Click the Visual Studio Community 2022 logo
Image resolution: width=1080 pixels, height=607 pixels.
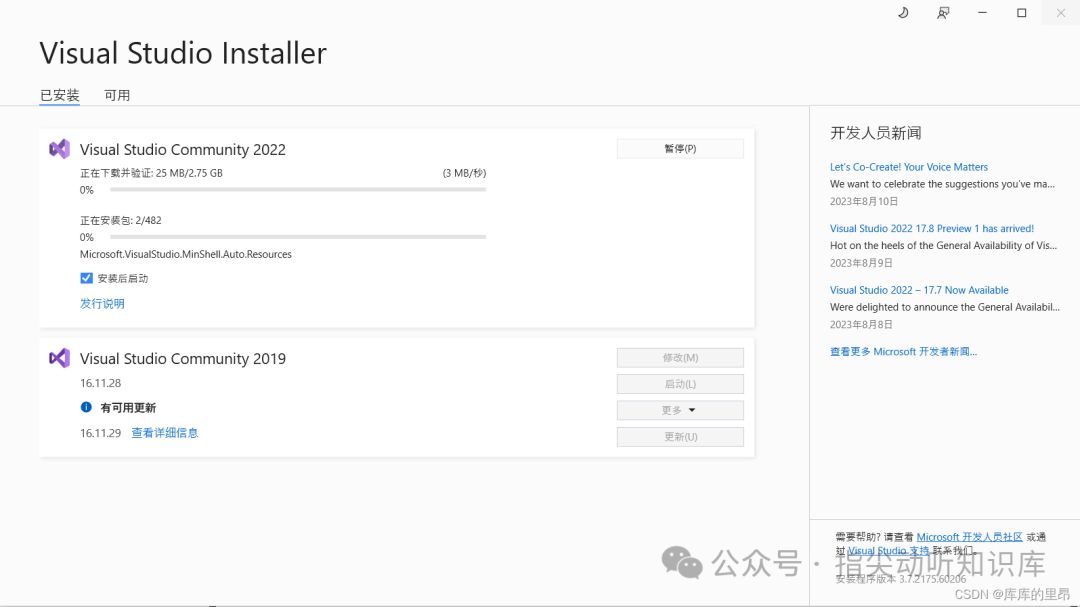(x=59, y=149)
